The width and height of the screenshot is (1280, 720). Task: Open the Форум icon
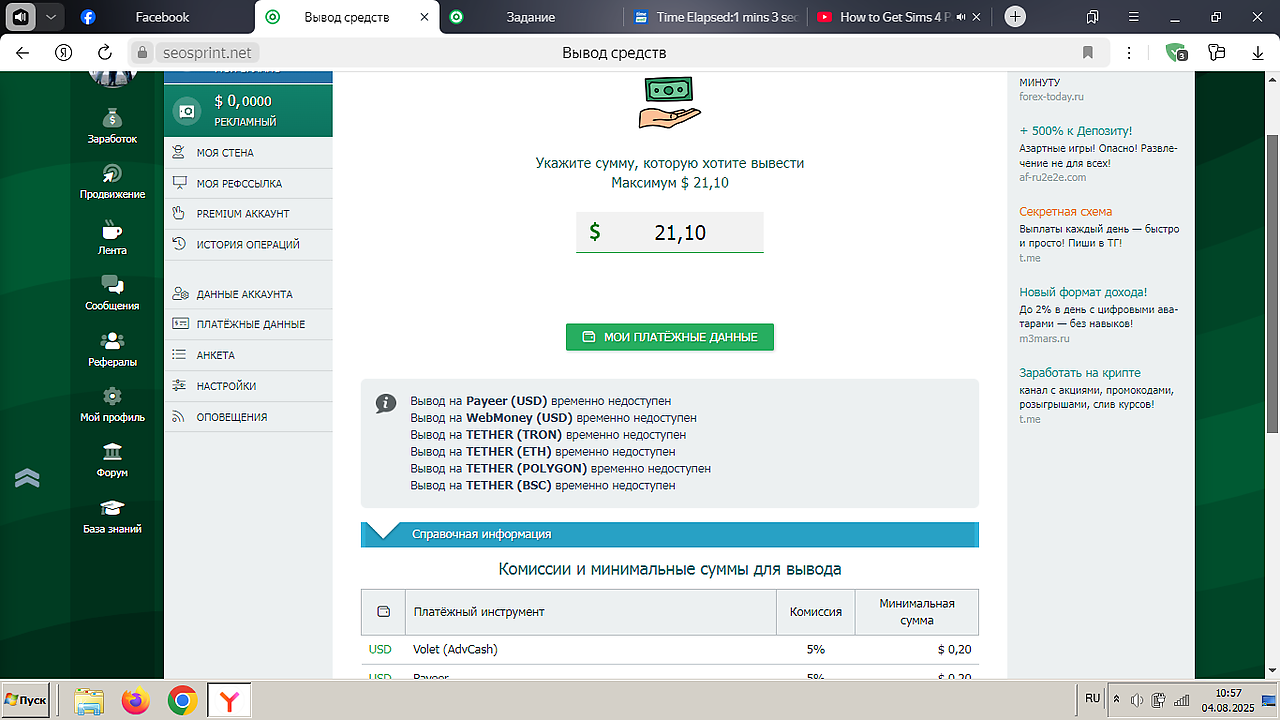tap(112, 454)
